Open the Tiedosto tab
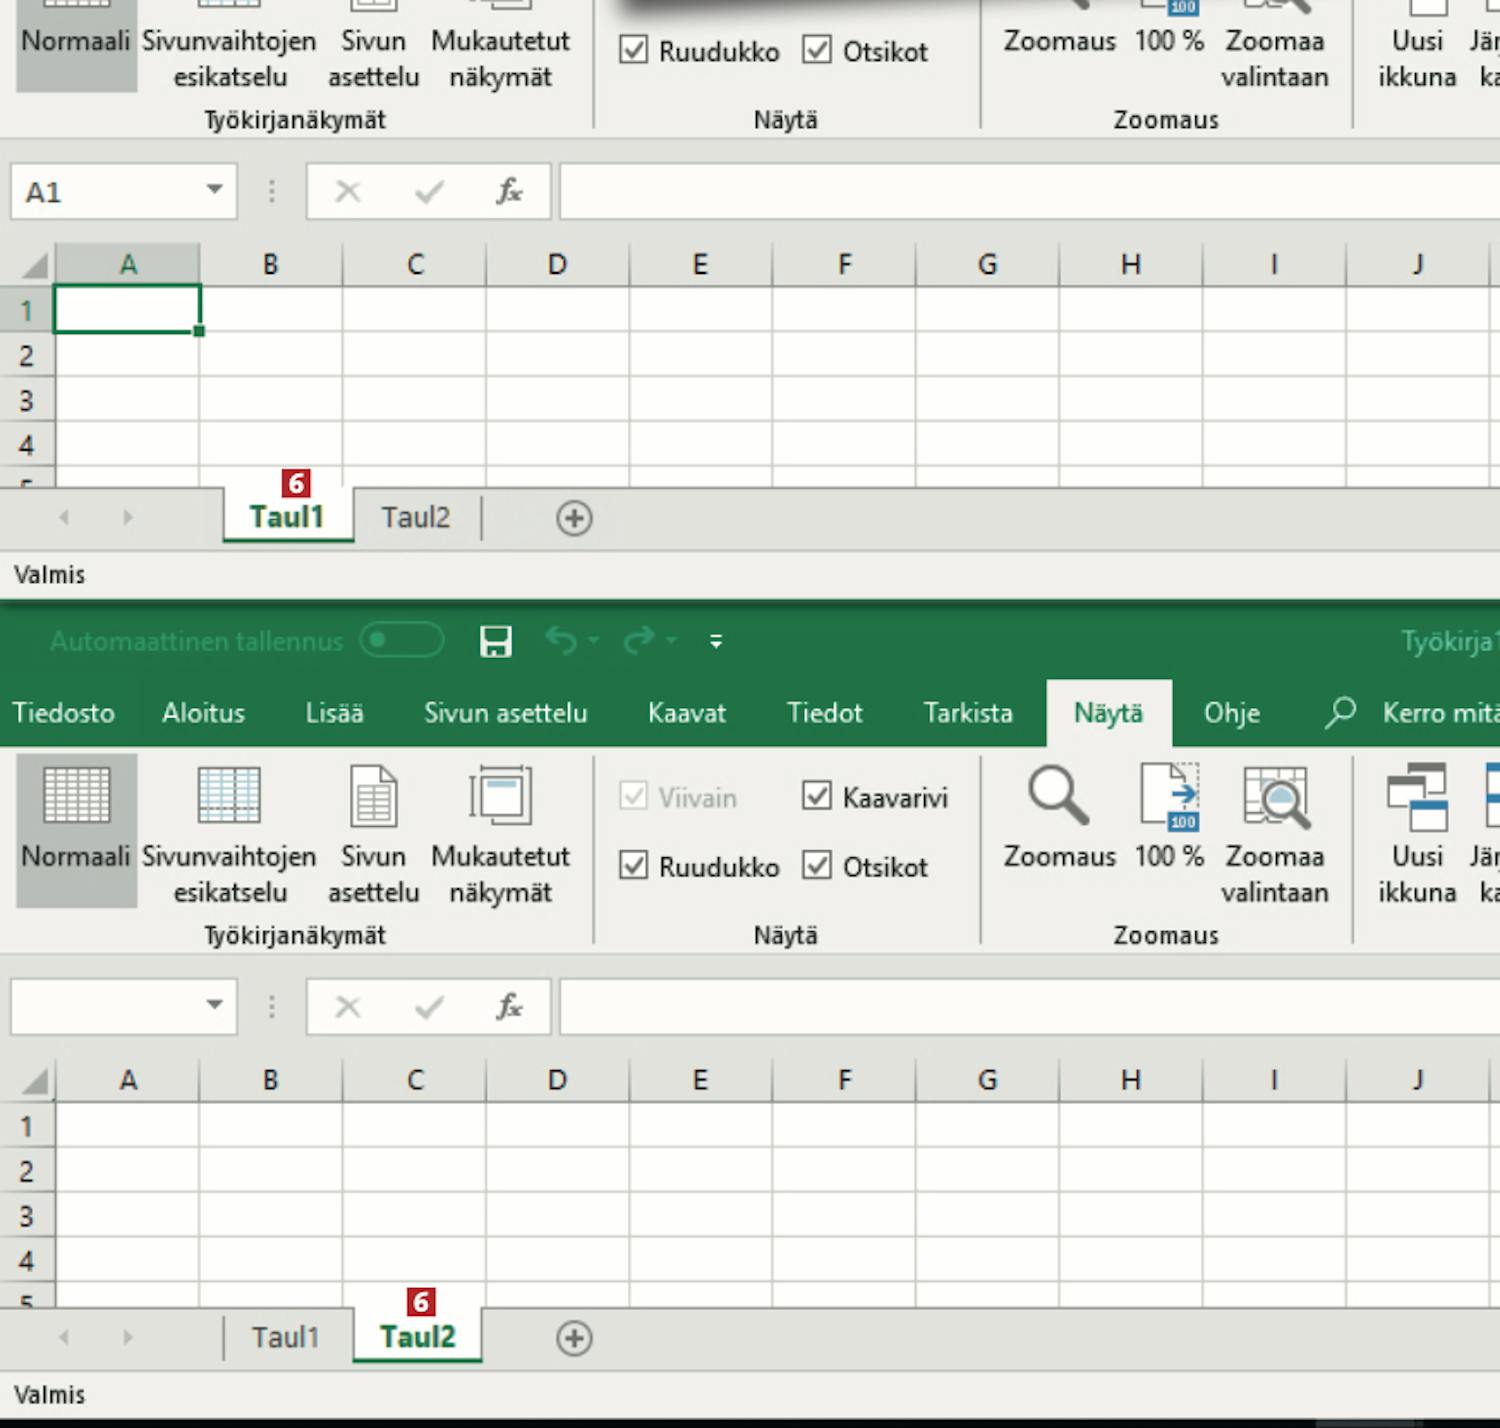Viewport: 1500px width, 1428px height. (x=63, y=713)
